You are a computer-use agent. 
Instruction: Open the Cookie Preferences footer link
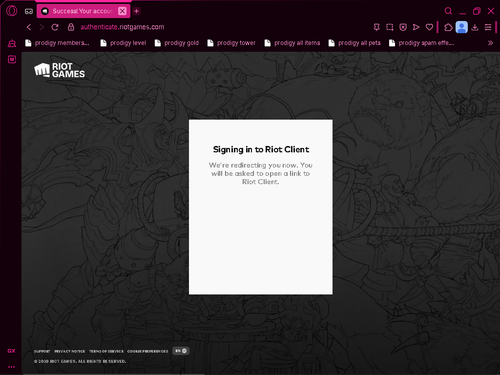click(x=148, y=351)
